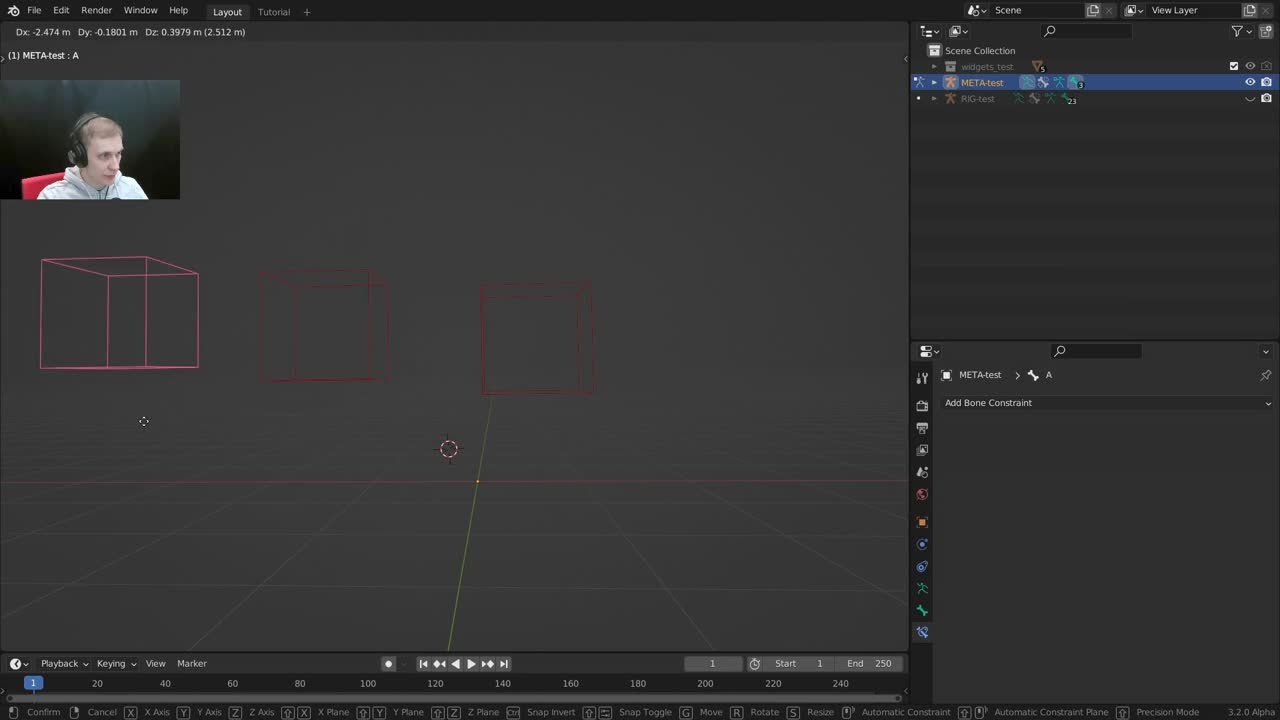This screenshot has width=1280, height=720.
Task: Open the Add Bone Constraint selector
Action: [1107, 402]
